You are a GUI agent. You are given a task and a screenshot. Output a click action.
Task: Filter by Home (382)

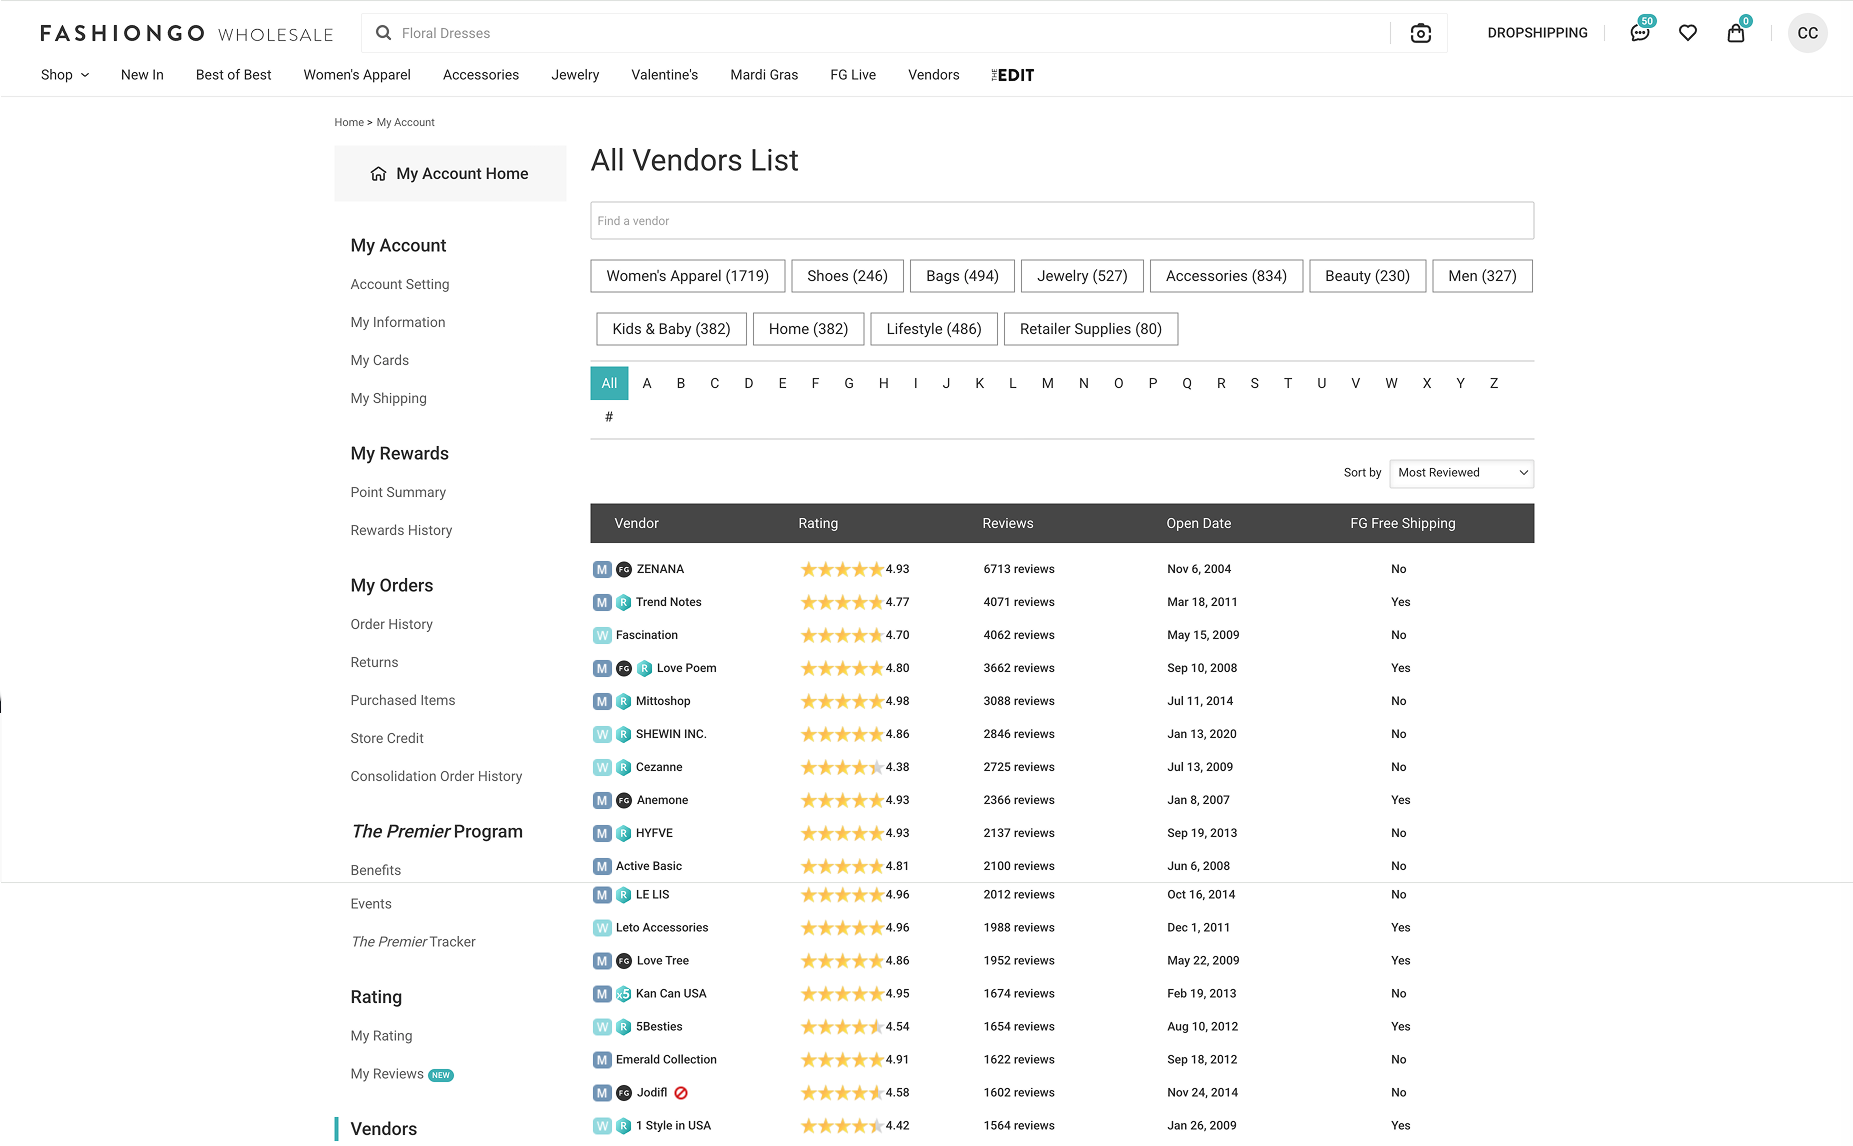tap(808, 329)
